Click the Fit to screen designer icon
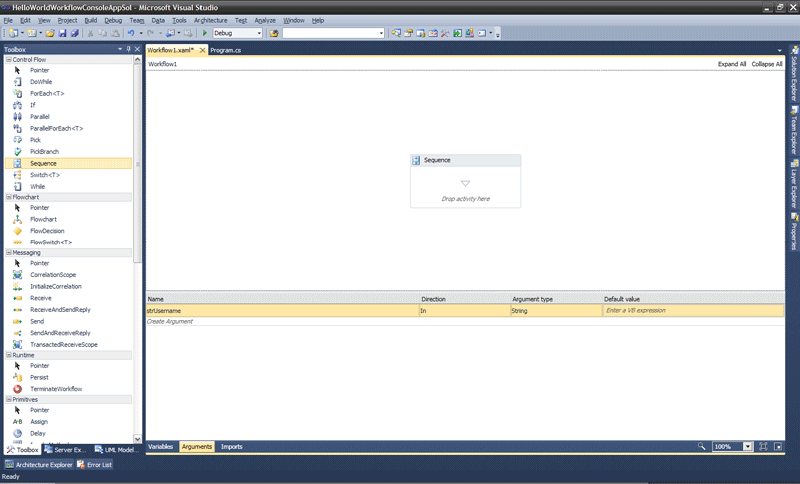The height and width of the screenshot is (484, 800). (x=763, y=447)
